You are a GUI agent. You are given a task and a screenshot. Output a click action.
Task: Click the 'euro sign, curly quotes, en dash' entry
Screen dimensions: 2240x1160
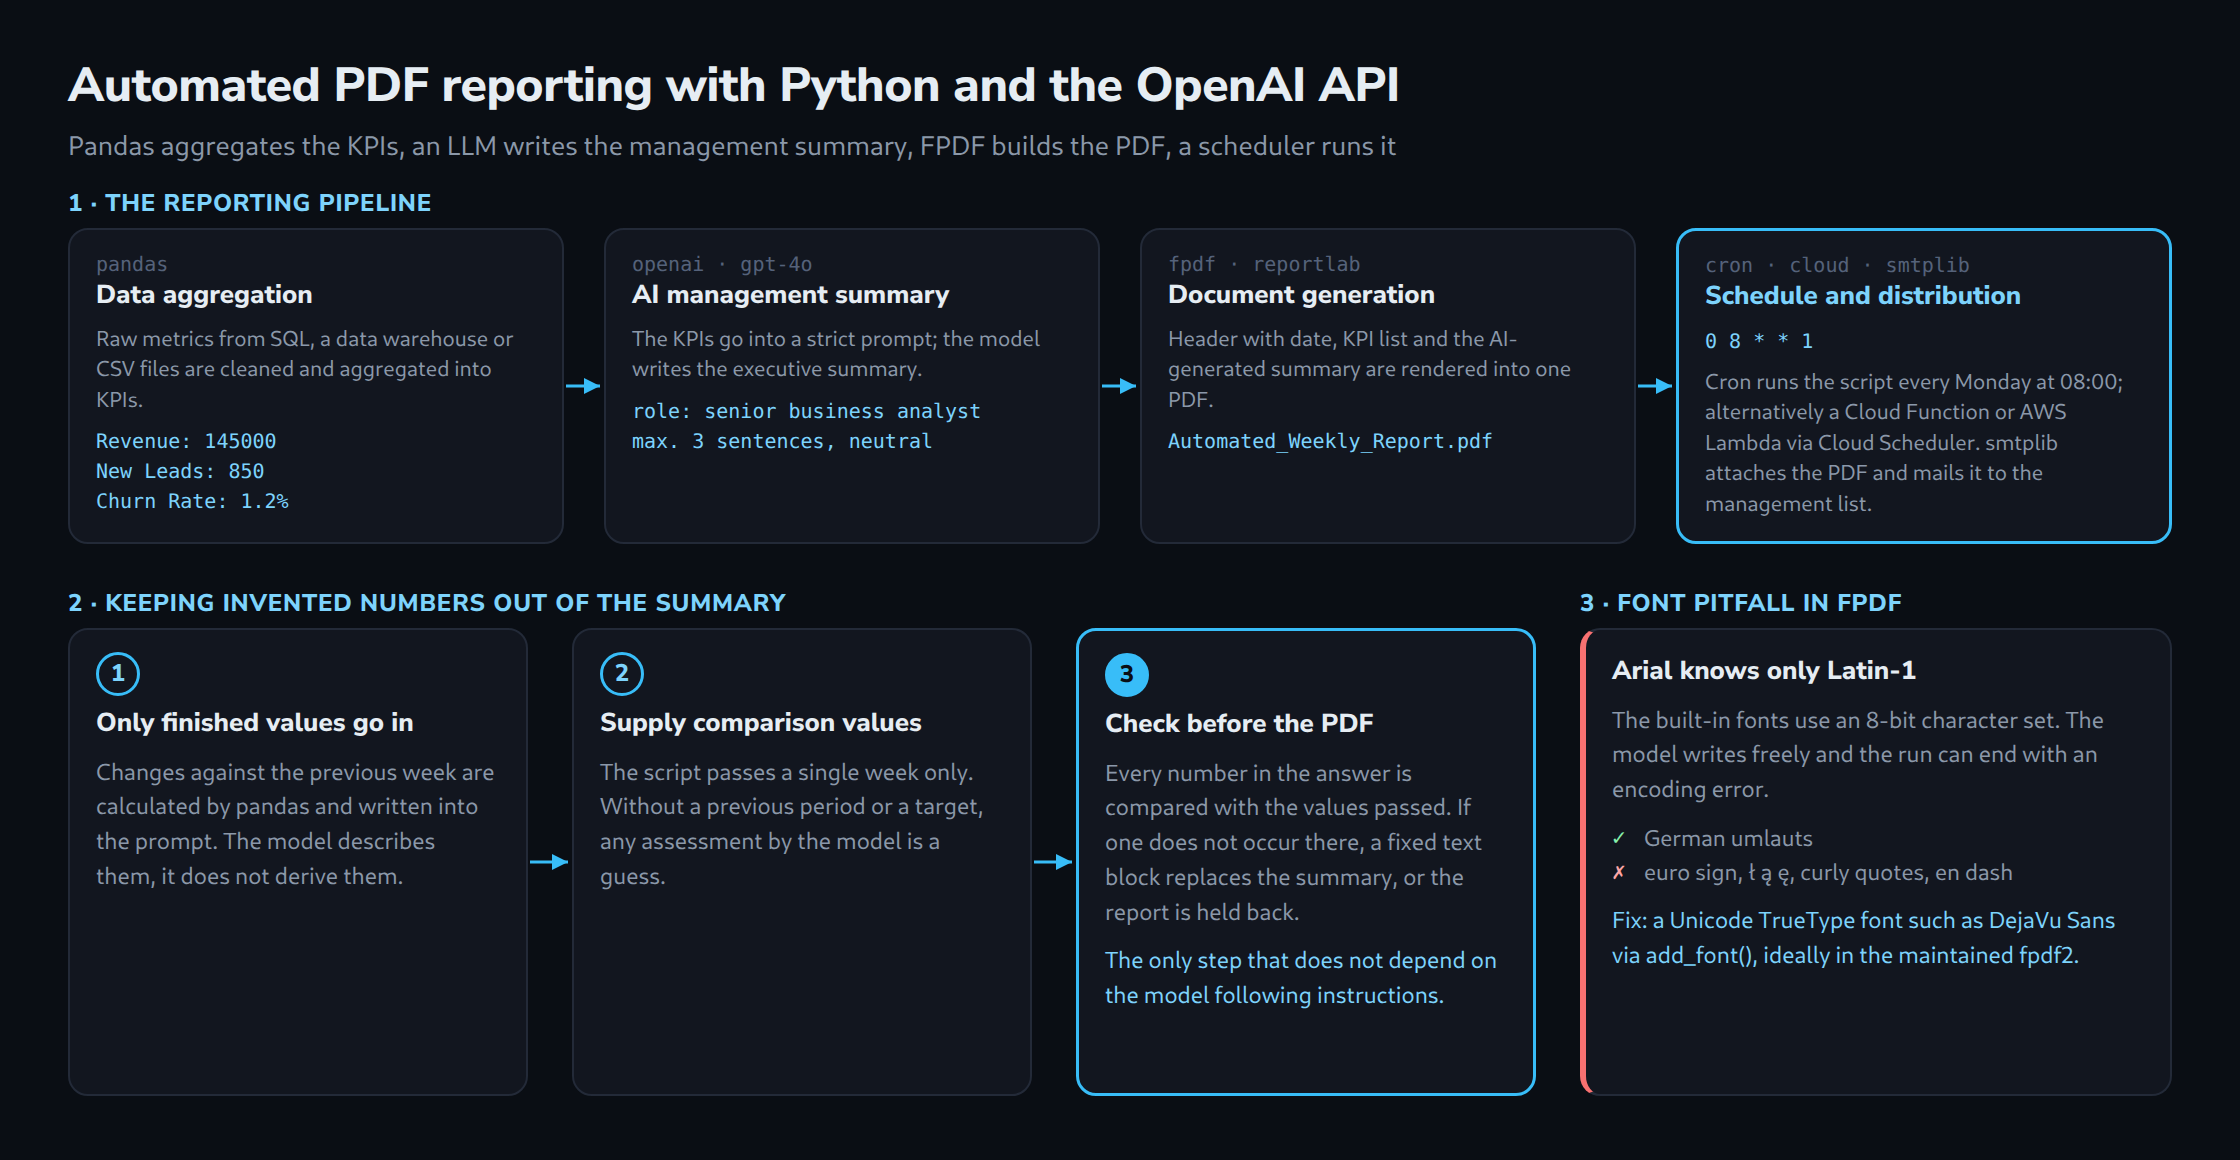(1828, 873)
